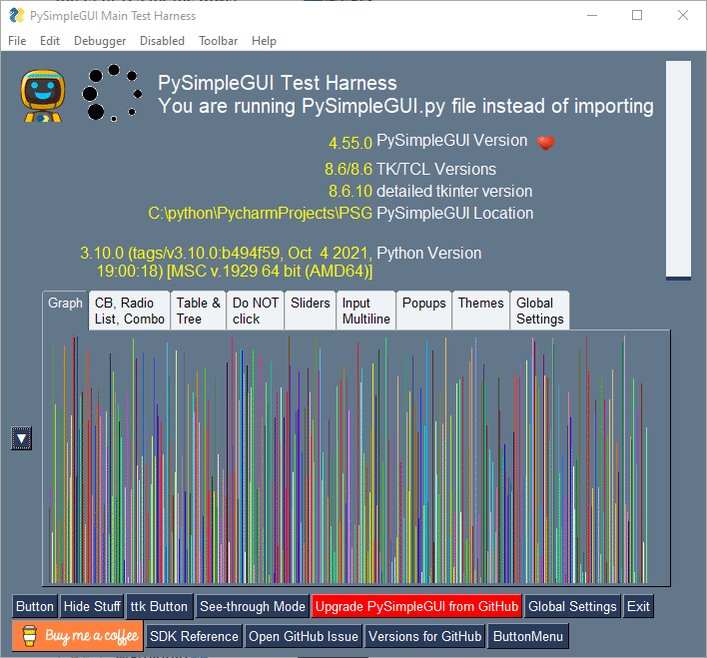Click Open GitHub Issue button

pyautogui.click(x=303, y=636)
